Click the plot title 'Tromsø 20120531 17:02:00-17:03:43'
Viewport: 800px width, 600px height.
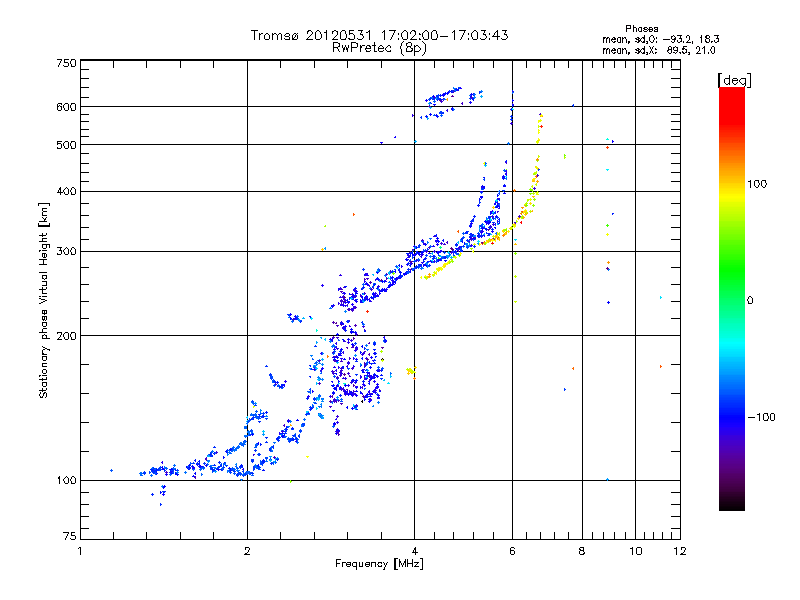pos(380,35)
